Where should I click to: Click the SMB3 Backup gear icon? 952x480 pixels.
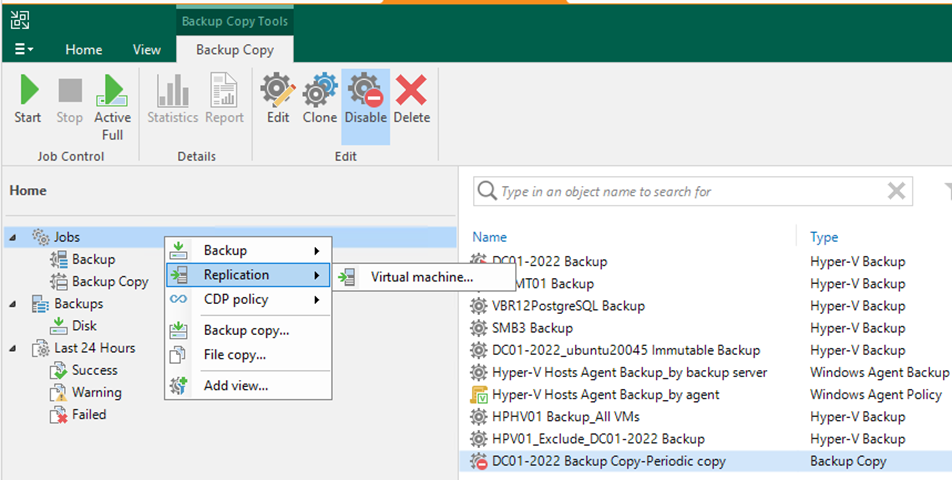tap(479, 328)
